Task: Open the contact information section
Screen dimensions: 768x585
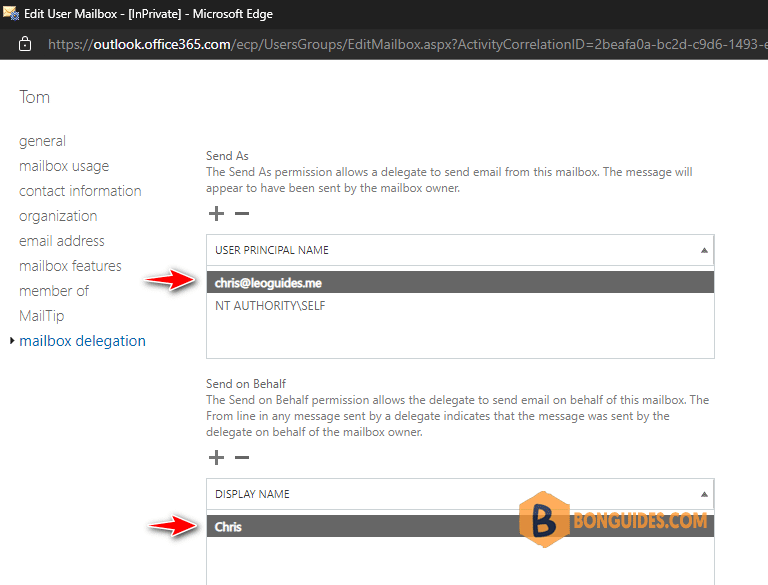Action: tap(80, 191)
